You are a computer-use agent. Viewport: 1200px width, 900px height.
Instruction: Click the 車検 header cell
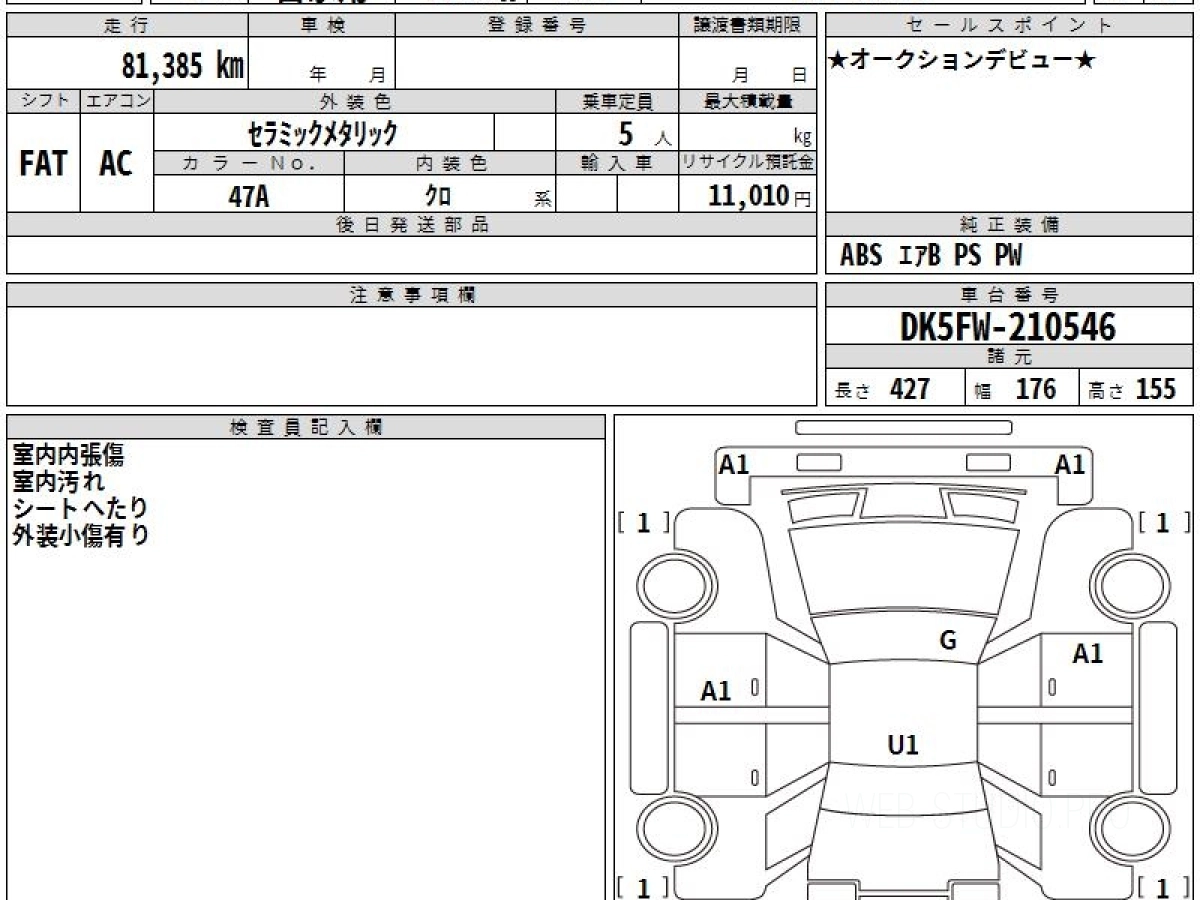click(322, 26)
